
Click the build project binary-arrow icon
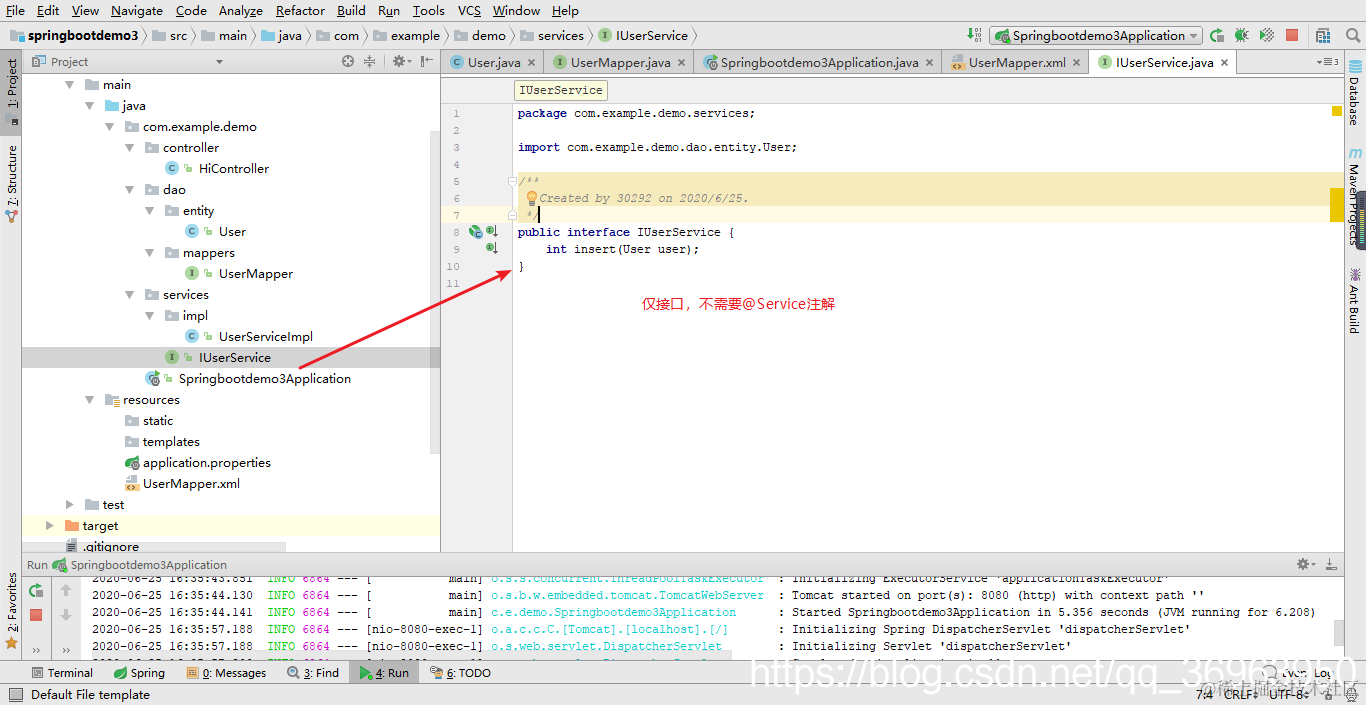point(975,35)
